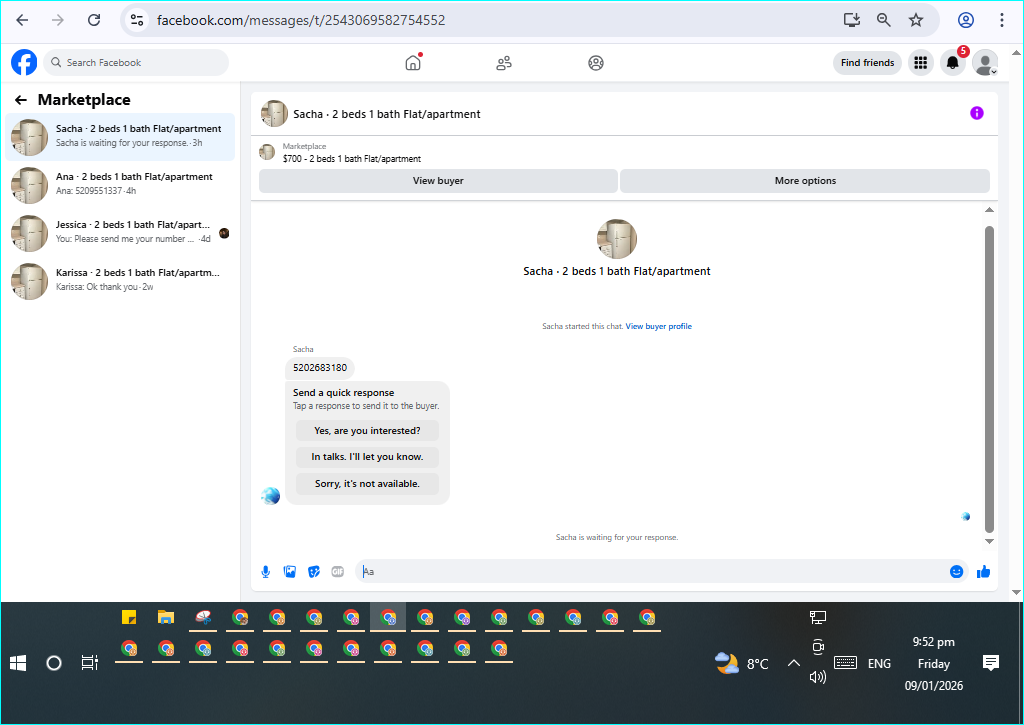Click the Facebook logo icon
Image resolution: width=1024 pixels, height=725 pixels.
click(24, 63)
